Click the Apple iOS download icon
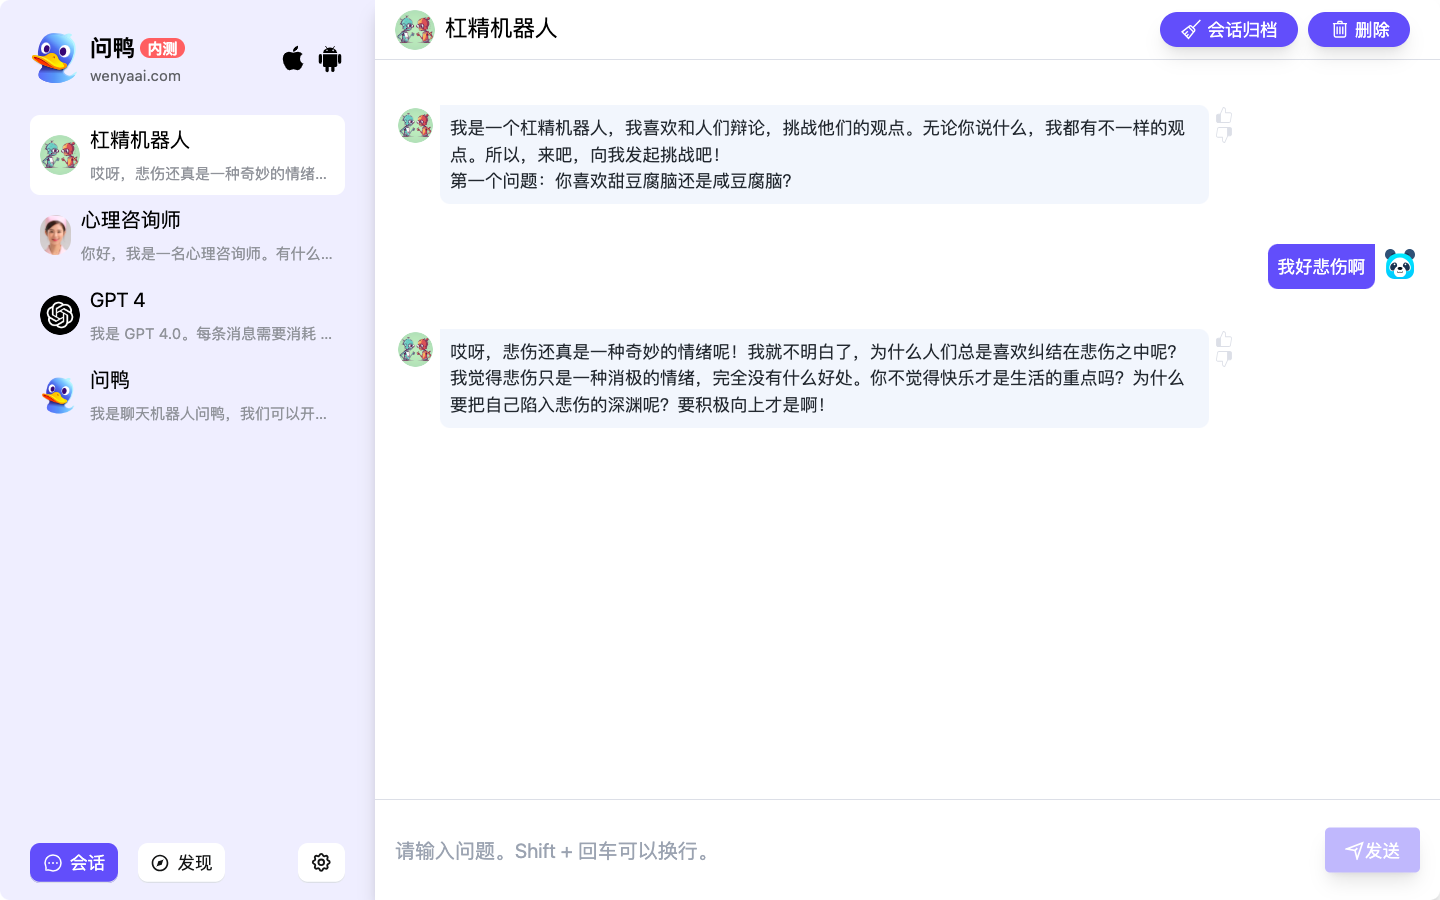 coord(292,59)
